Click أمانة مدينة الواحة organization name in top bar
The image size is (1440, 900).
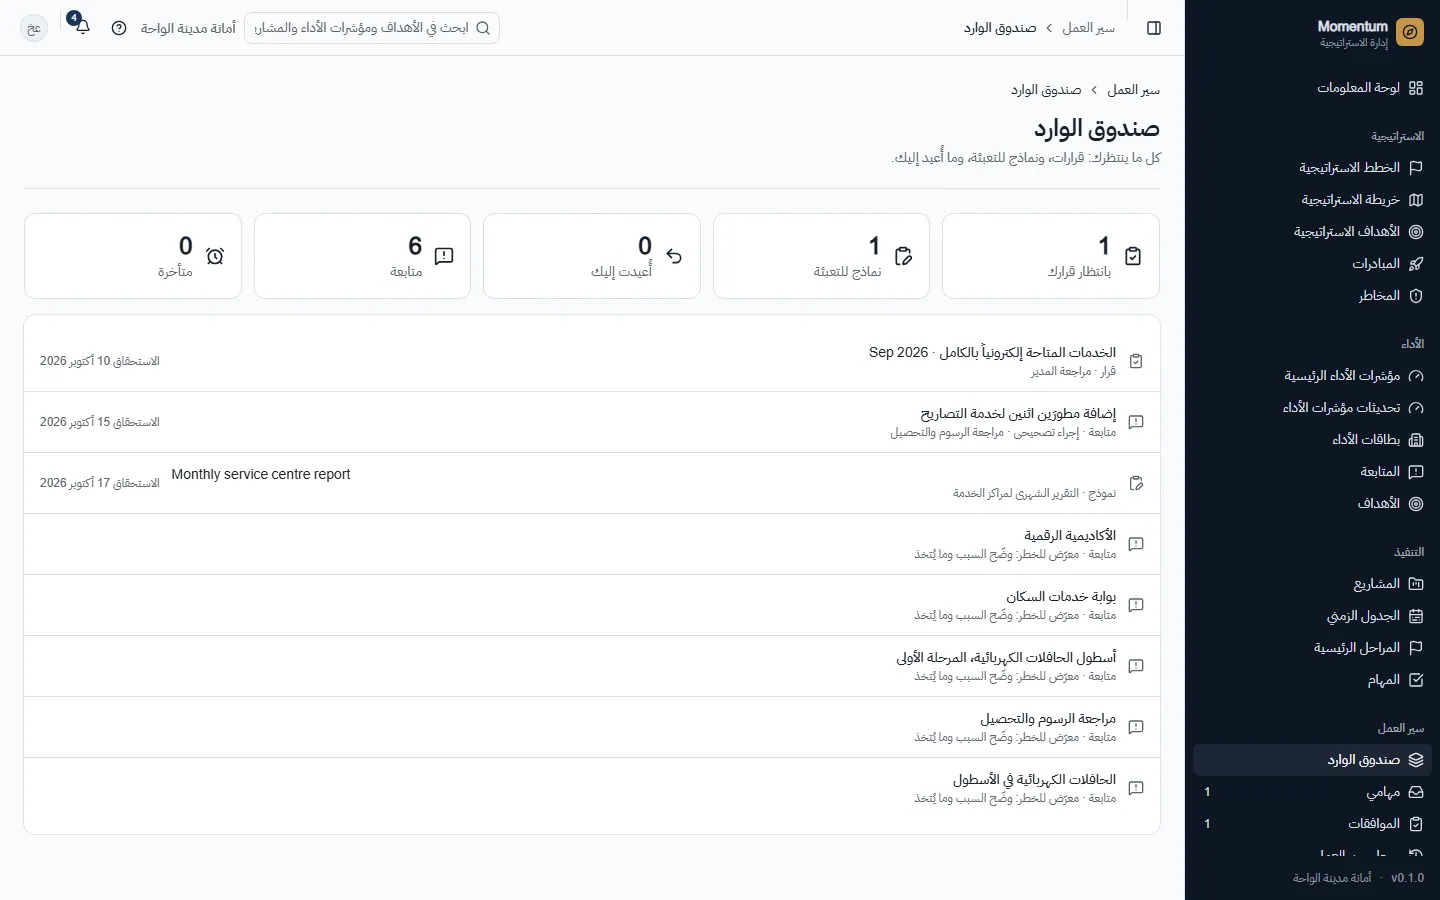(188, 28)
